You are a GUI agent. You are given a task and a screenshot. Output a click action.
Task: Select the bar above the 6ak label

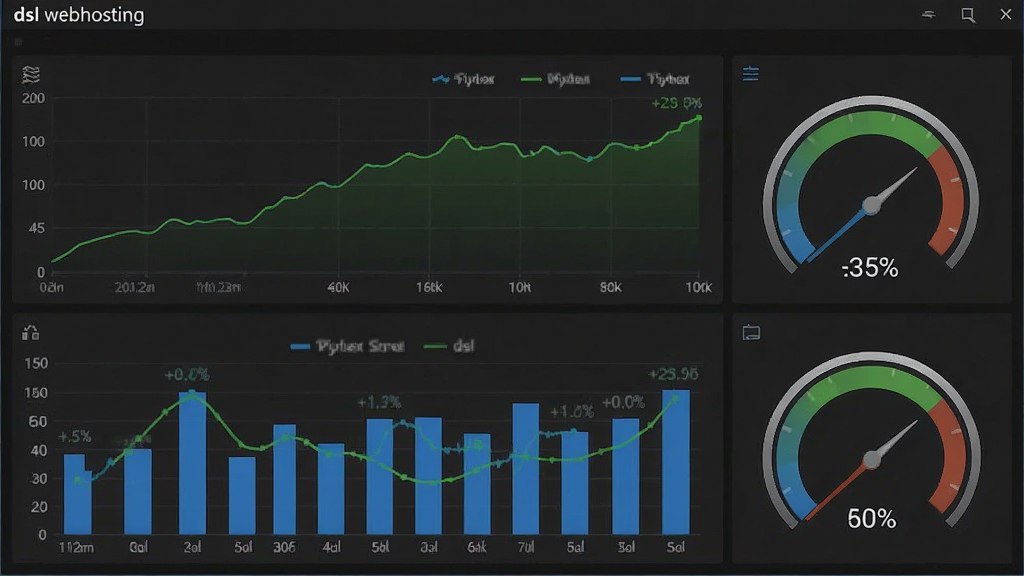(477, 484)
